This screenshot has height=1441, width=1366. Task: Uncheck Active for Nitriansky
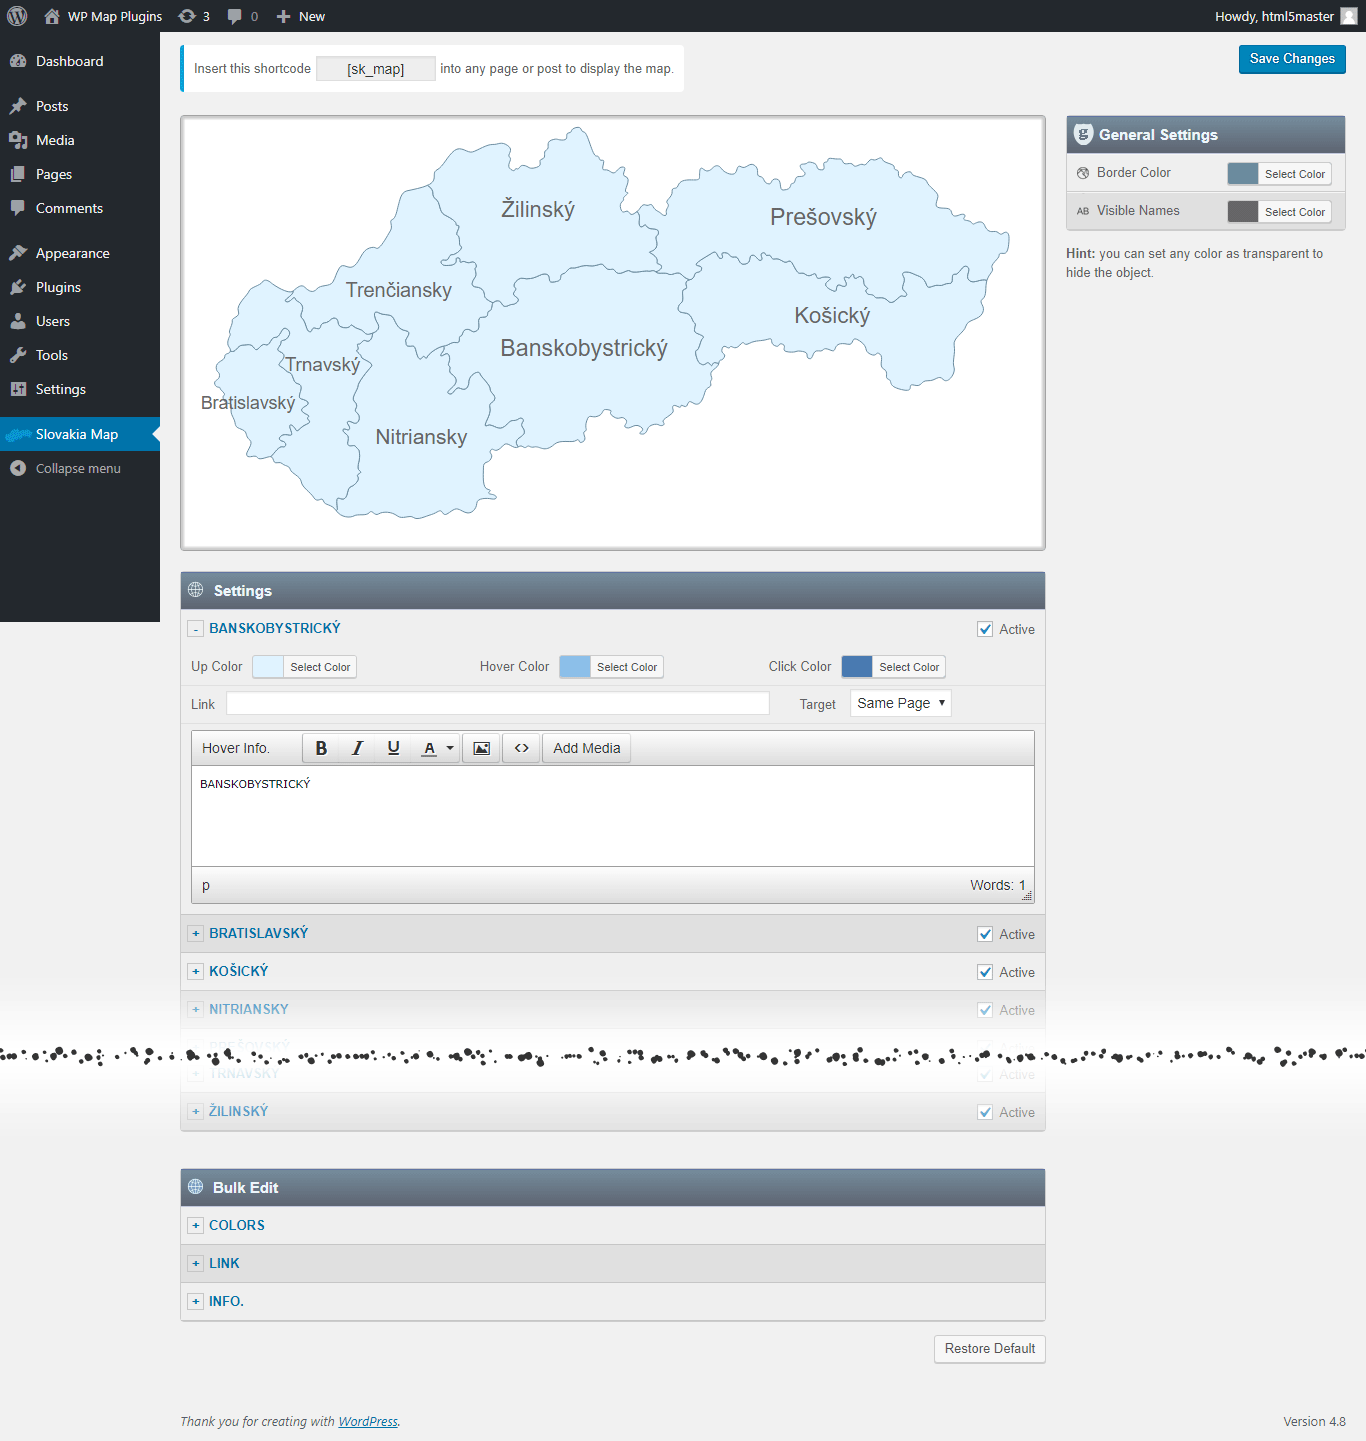point(986,1010)
